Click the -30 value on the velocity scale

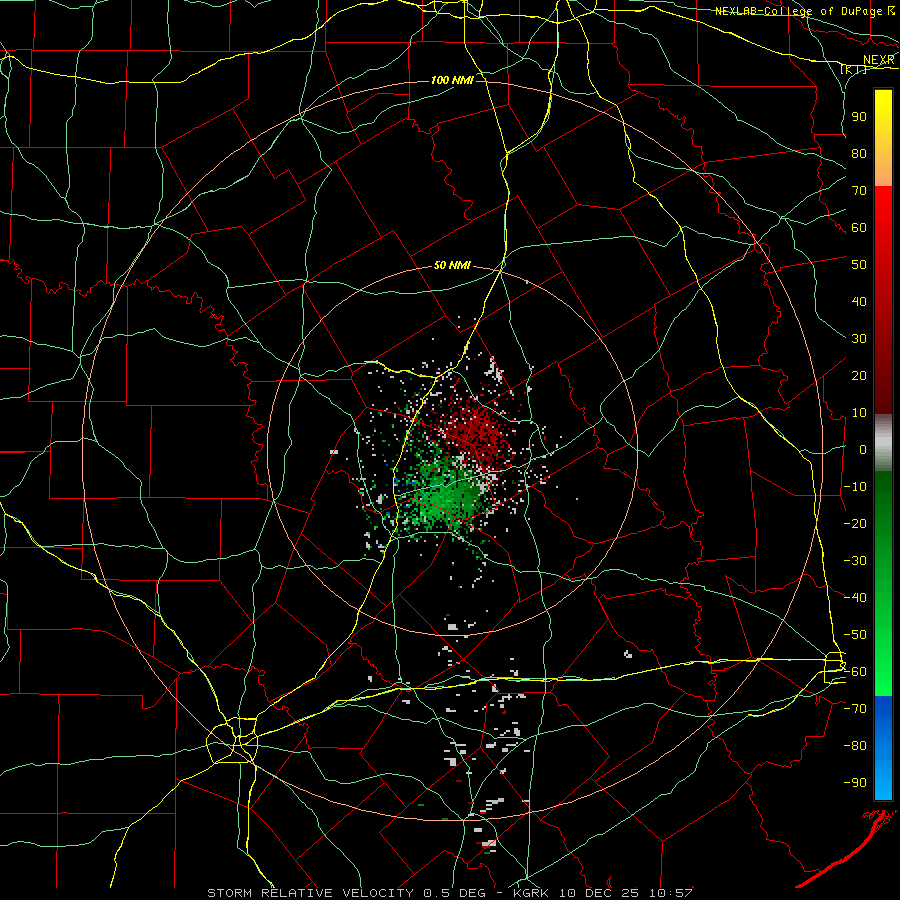click(x=855, y=561)
